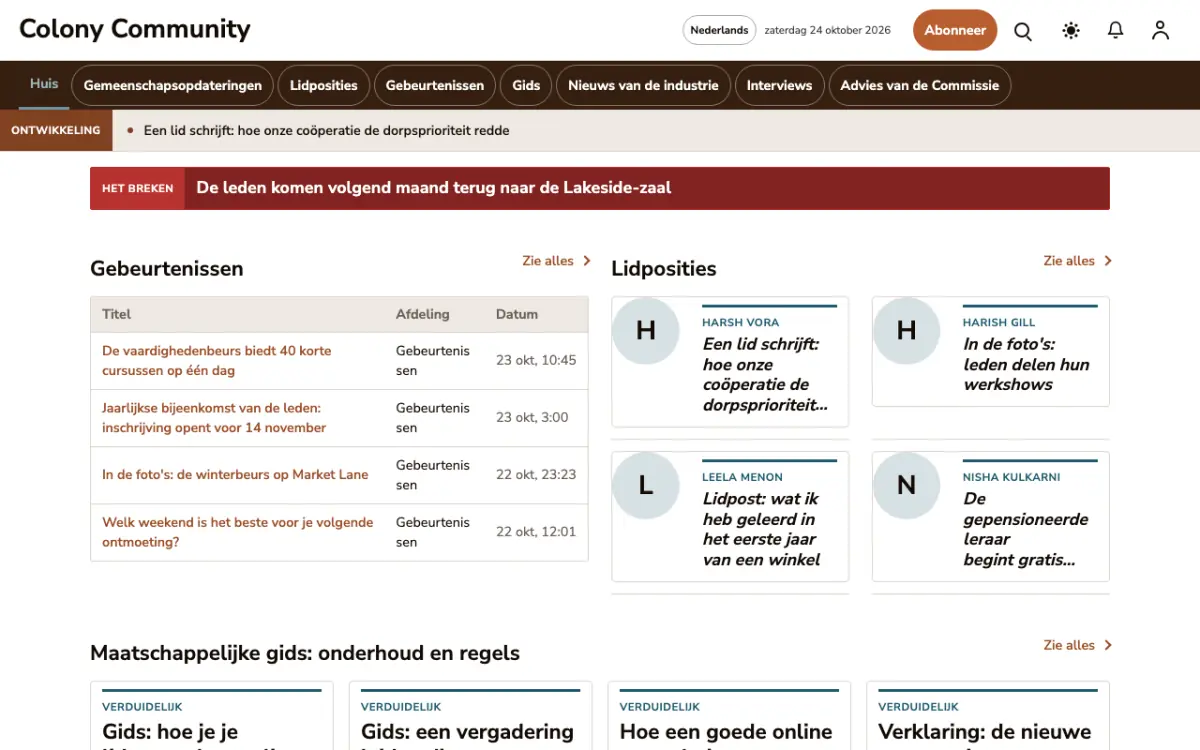This screenshot has height=750, width=1200.
Task: Click Nisha Kulkarni's avatar circle
Action: tap(907, 485)
